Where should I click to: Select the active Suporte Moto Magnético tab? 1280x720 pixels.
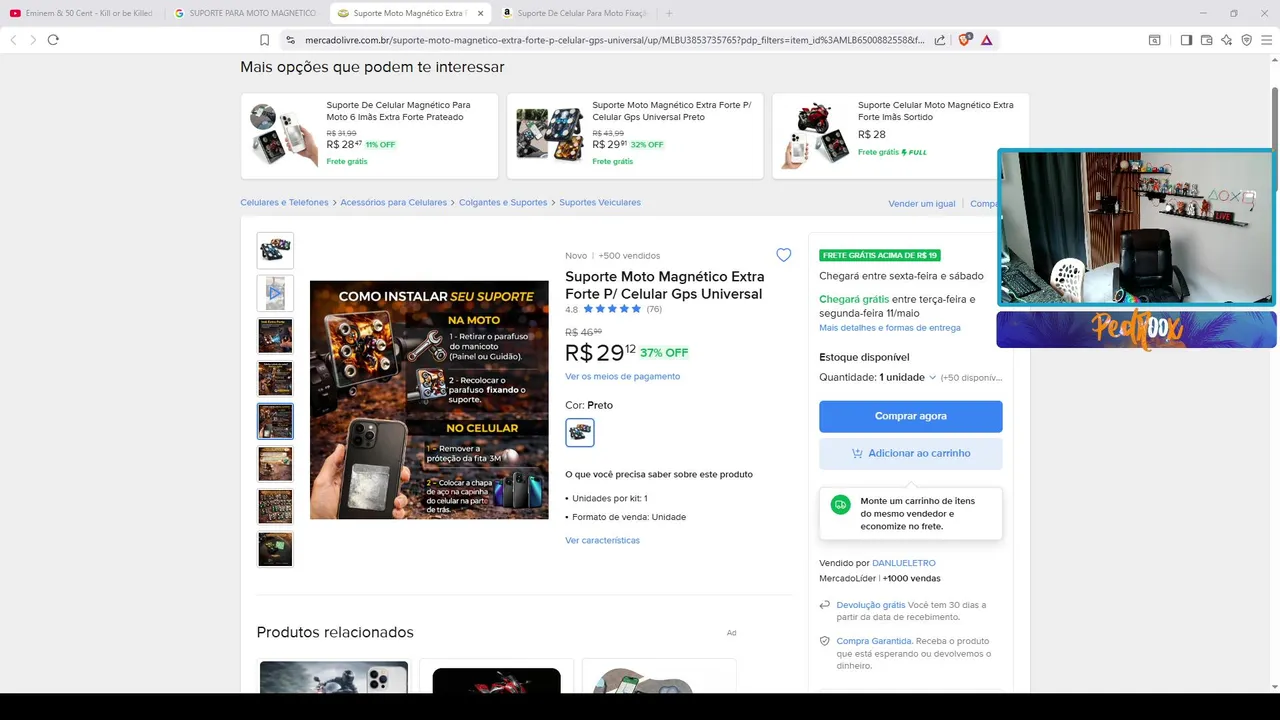(x=410, y=13)
